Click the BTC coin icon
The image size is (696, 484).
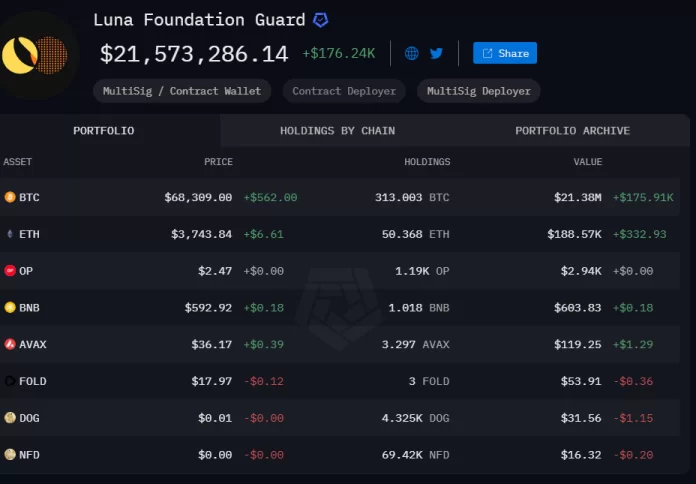pos(10,198)
